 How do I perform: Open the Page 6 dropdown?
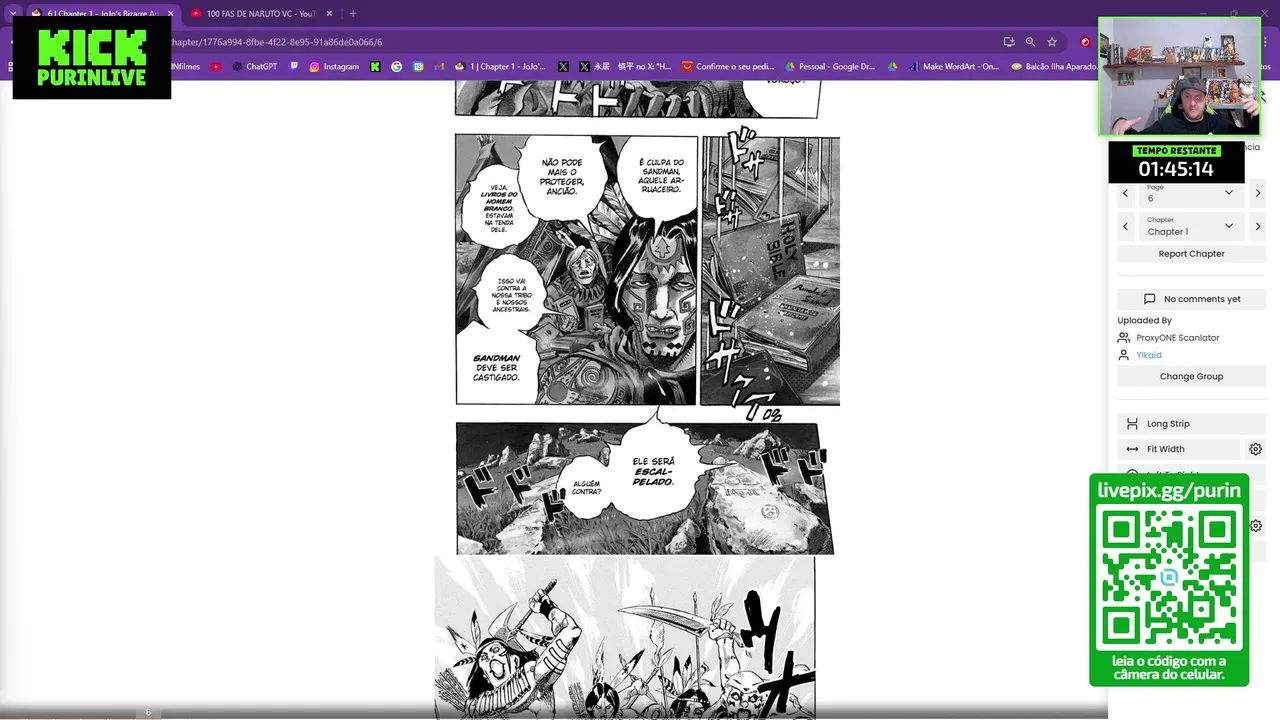click(x=1190, y=193)
